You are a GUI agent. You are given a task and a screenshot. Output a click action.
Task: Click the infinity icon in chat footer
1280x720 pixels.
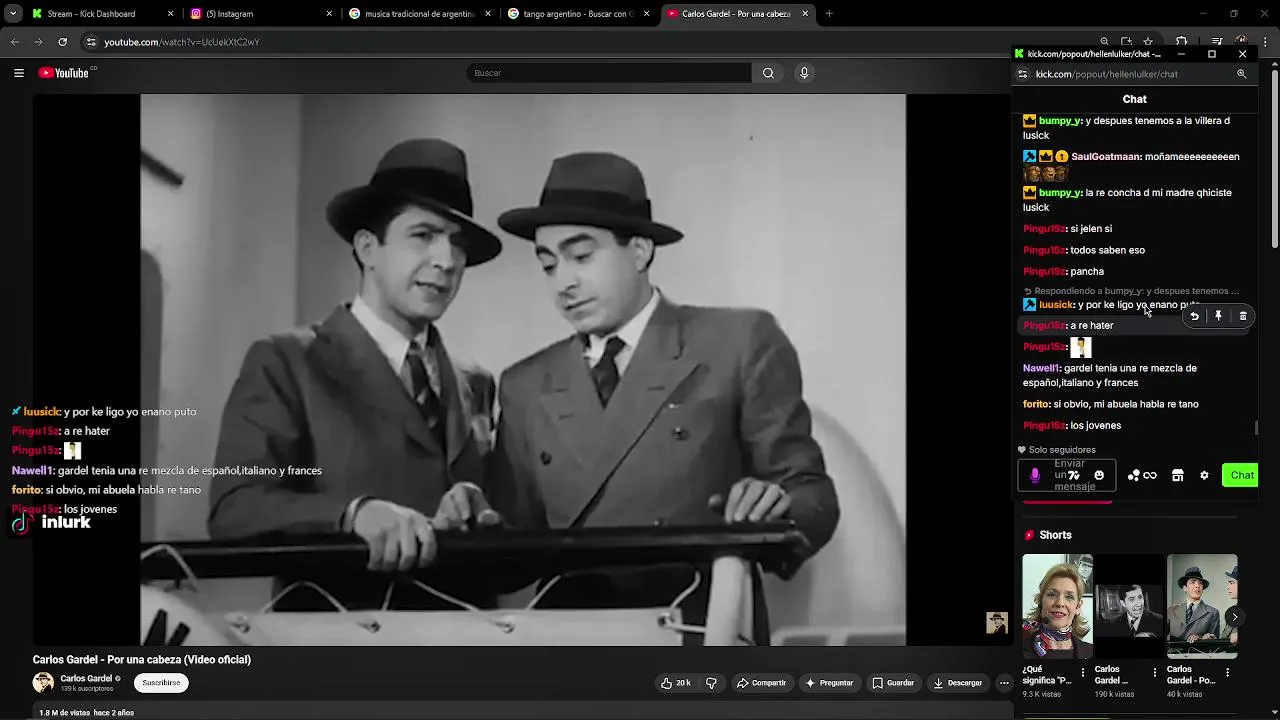coord(1150,476)
